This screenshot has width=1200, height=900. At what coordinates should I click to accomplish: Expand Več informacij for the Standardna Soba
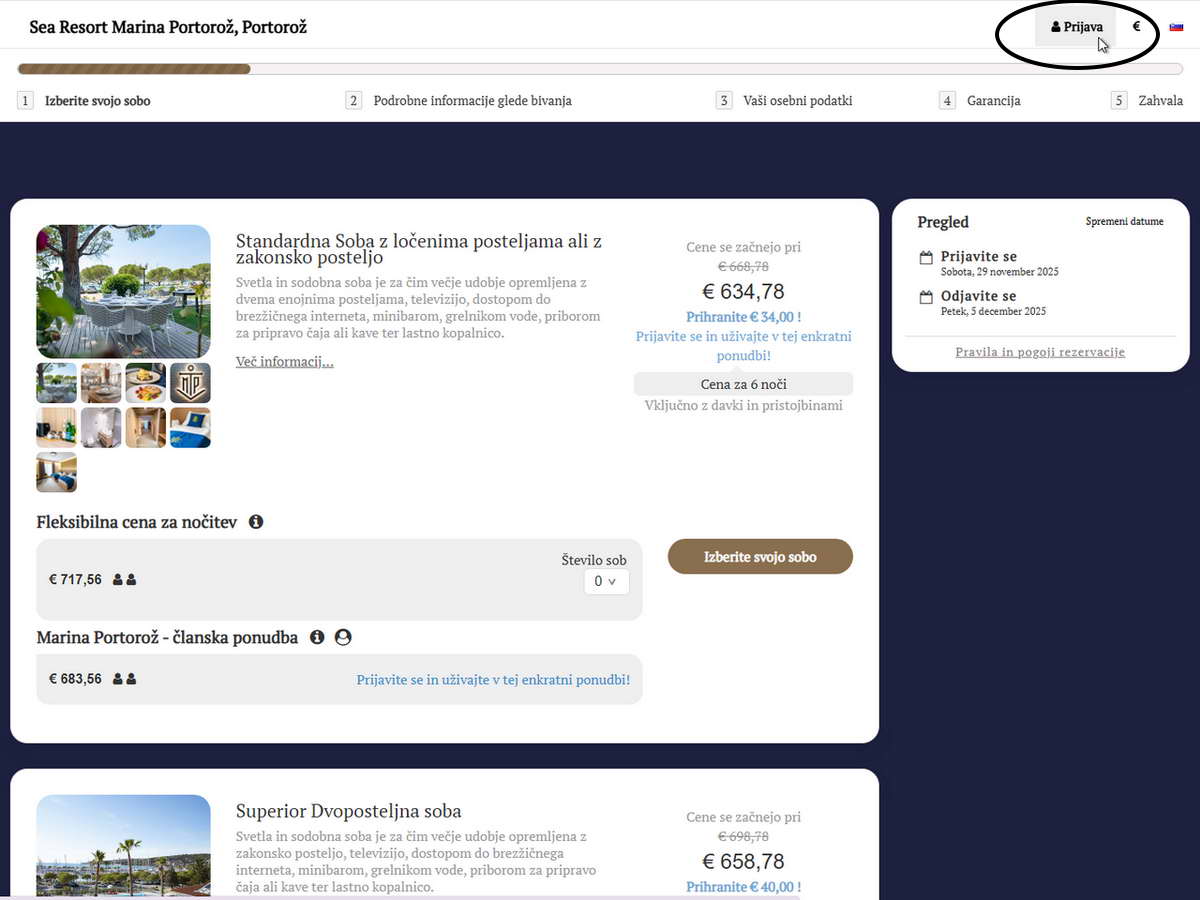coord(284,362)
